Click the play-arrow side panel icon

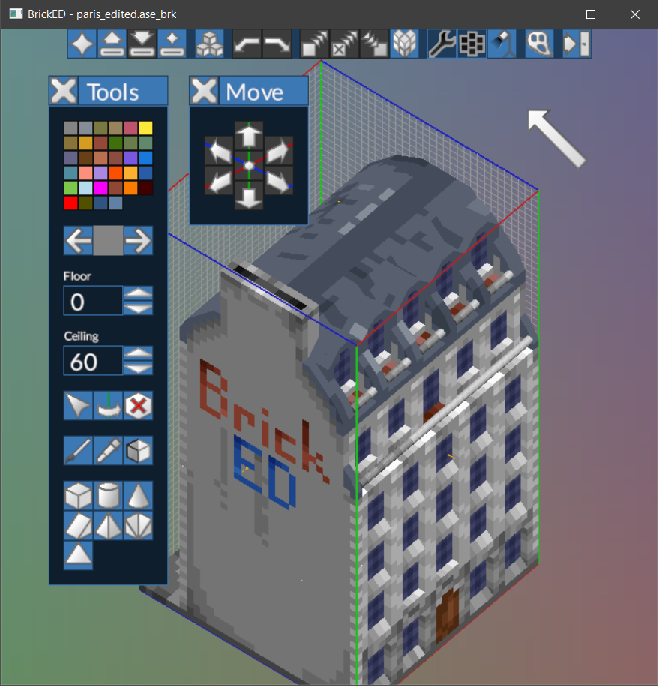(x=577, y=44)
